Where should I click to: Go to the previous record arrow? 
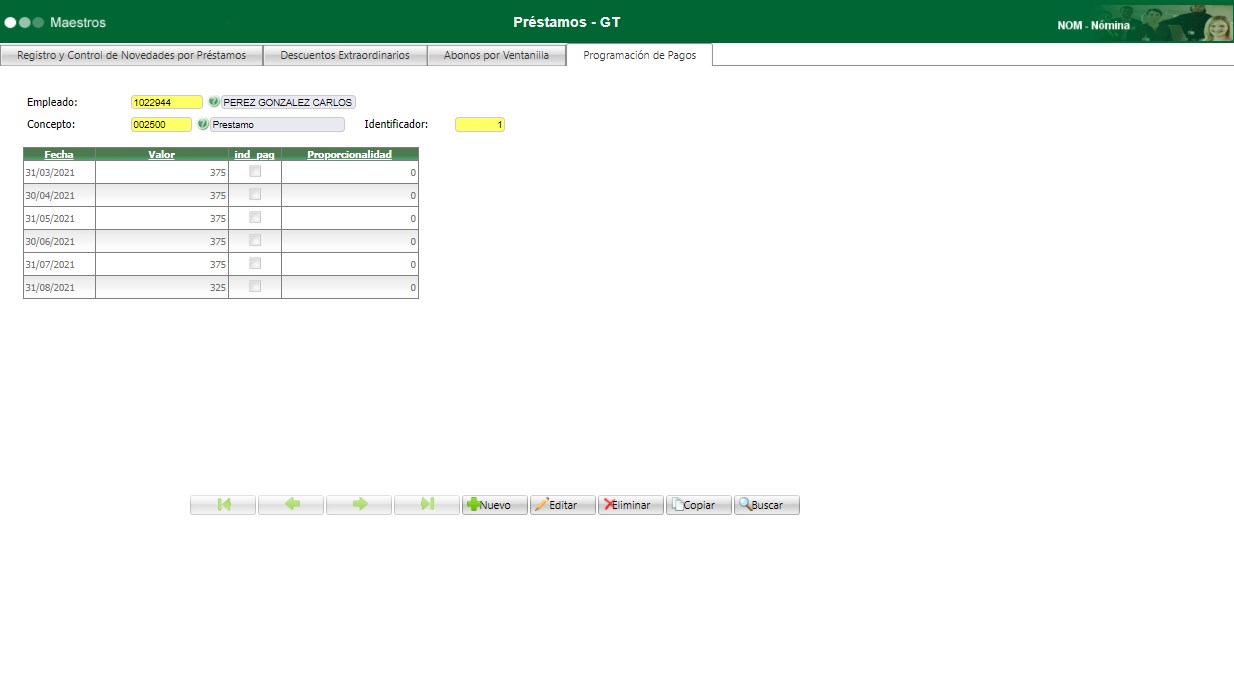pos(291,505)
